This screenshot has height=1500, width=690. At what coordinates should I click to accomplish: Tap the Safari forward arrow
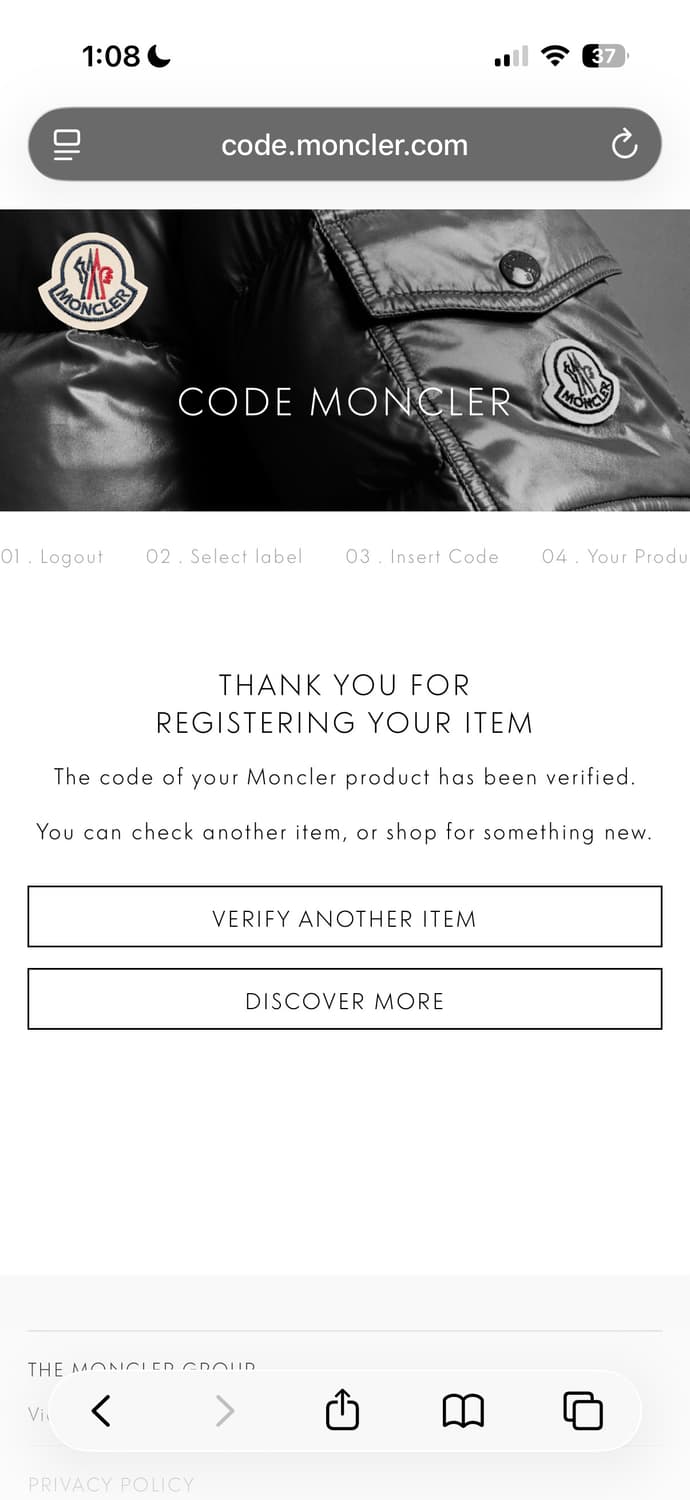pos(225,1411)
